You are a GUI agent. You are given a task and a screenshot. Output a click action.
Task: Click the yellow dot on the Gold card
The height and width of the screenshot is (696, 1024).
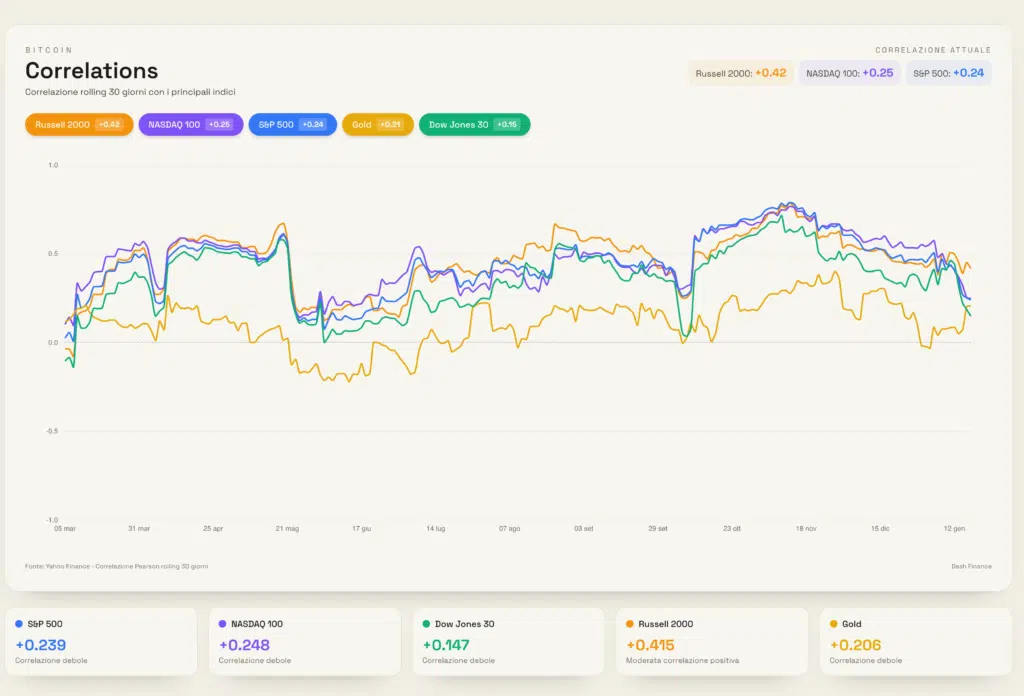(x=833, y=624)
